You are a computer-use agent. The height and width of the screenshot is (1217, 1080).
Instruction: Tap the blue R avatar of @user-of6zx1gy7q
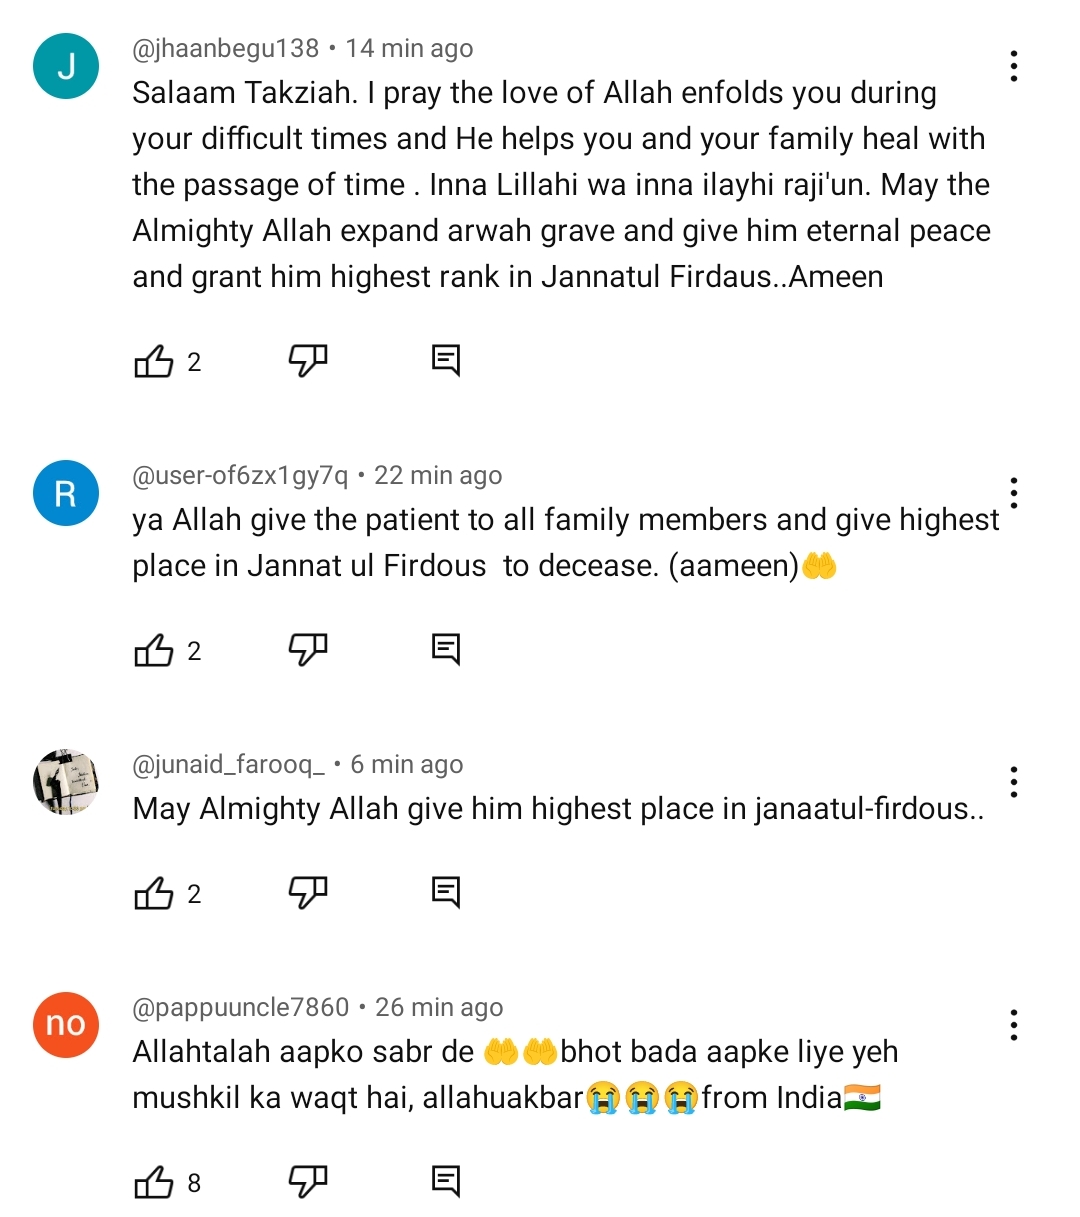pos(66,493)
